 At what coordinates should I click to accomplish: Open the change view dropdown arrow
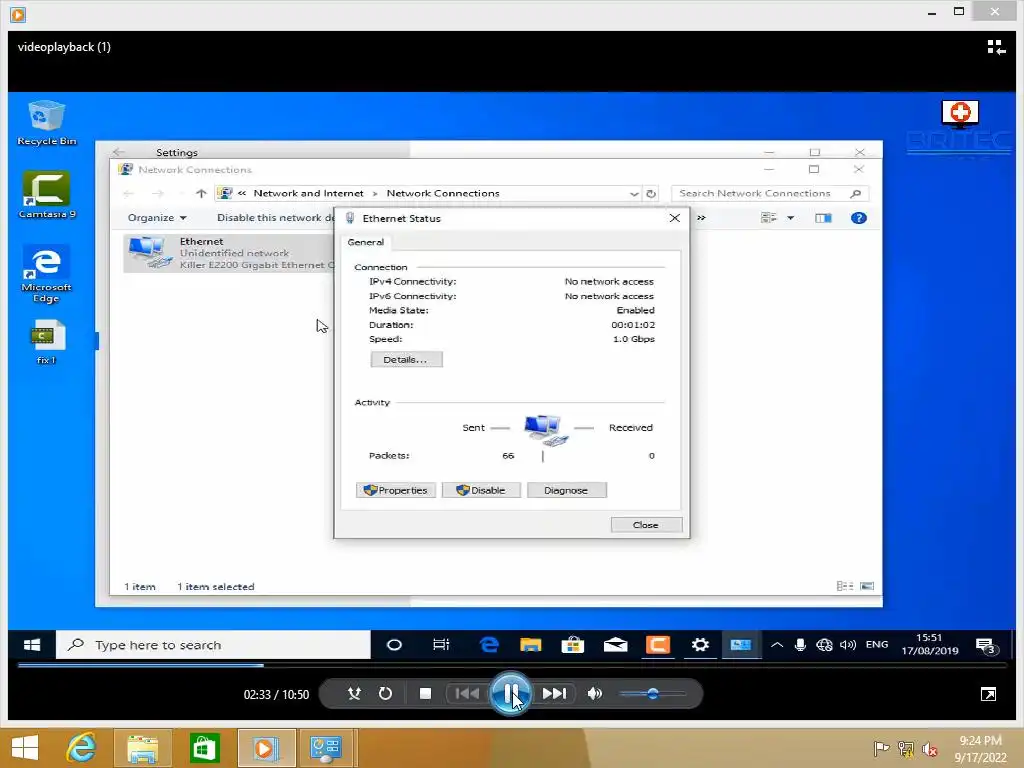[x=791, y=218]
